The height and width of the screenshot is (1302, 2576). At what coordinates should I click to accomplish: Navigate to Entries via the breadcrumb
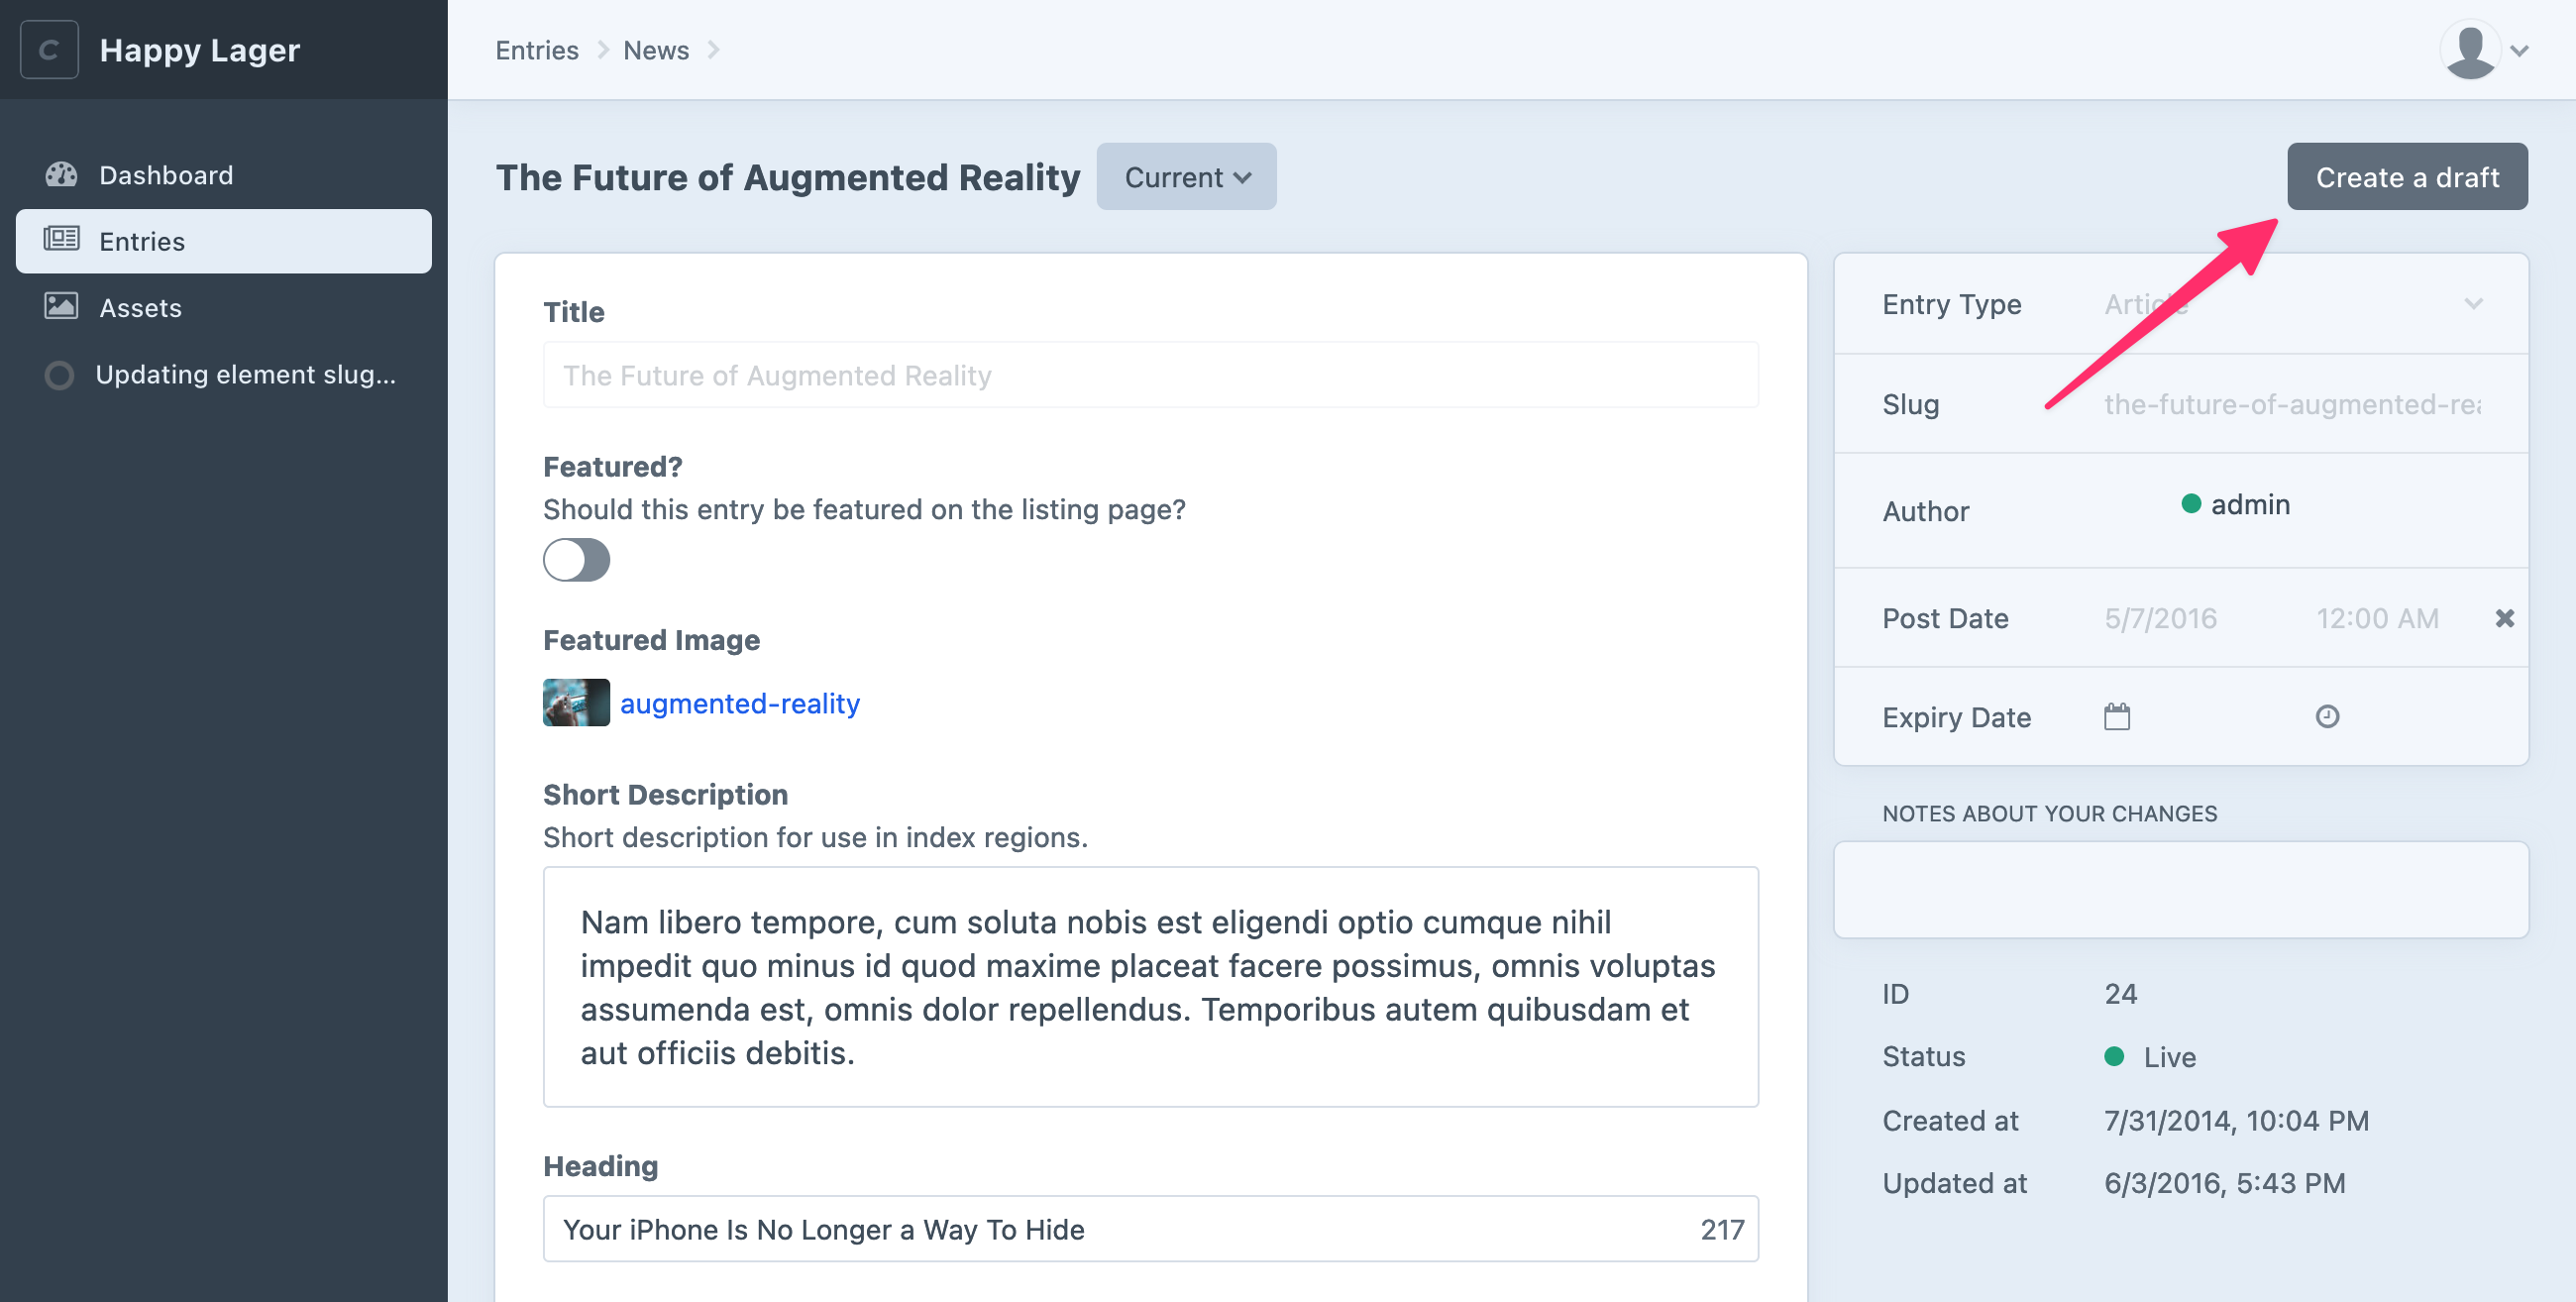point(536,49)
